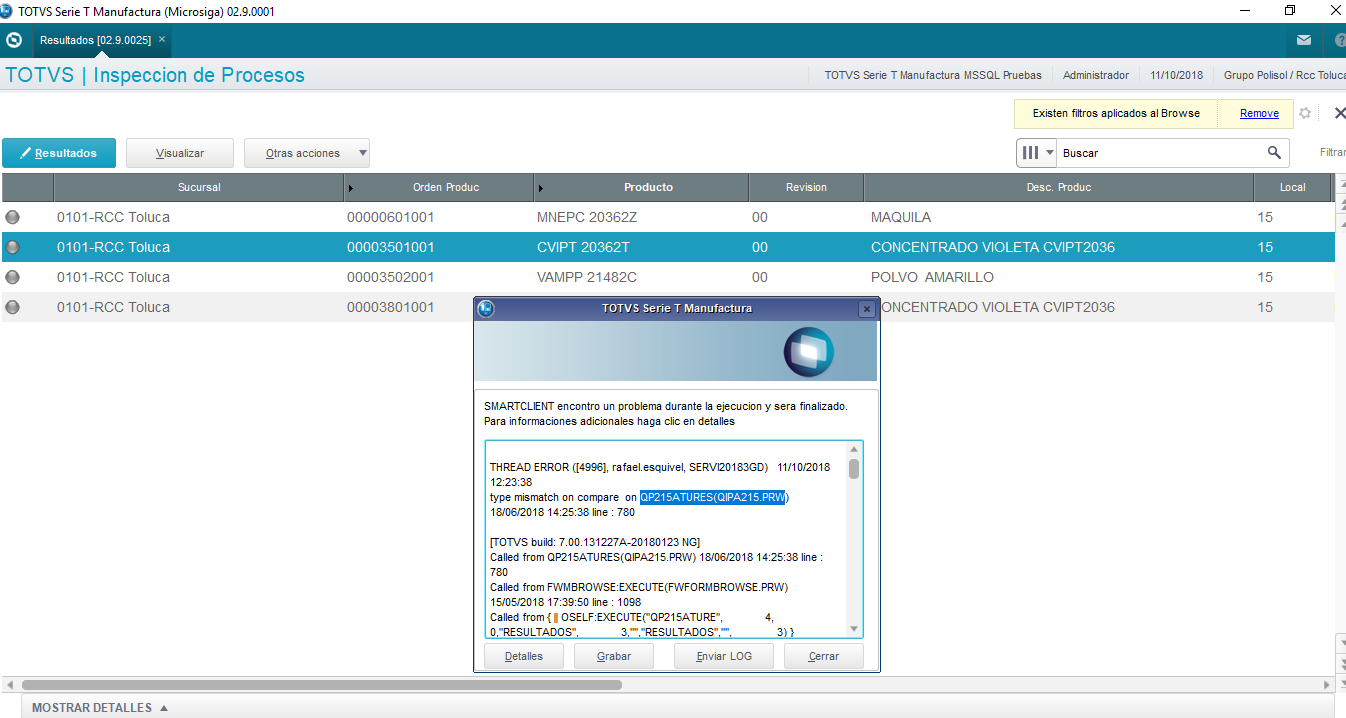Click the Cerrar button in dialog
This screenshot has height=718, width=1346.
(x=824, y=656)
